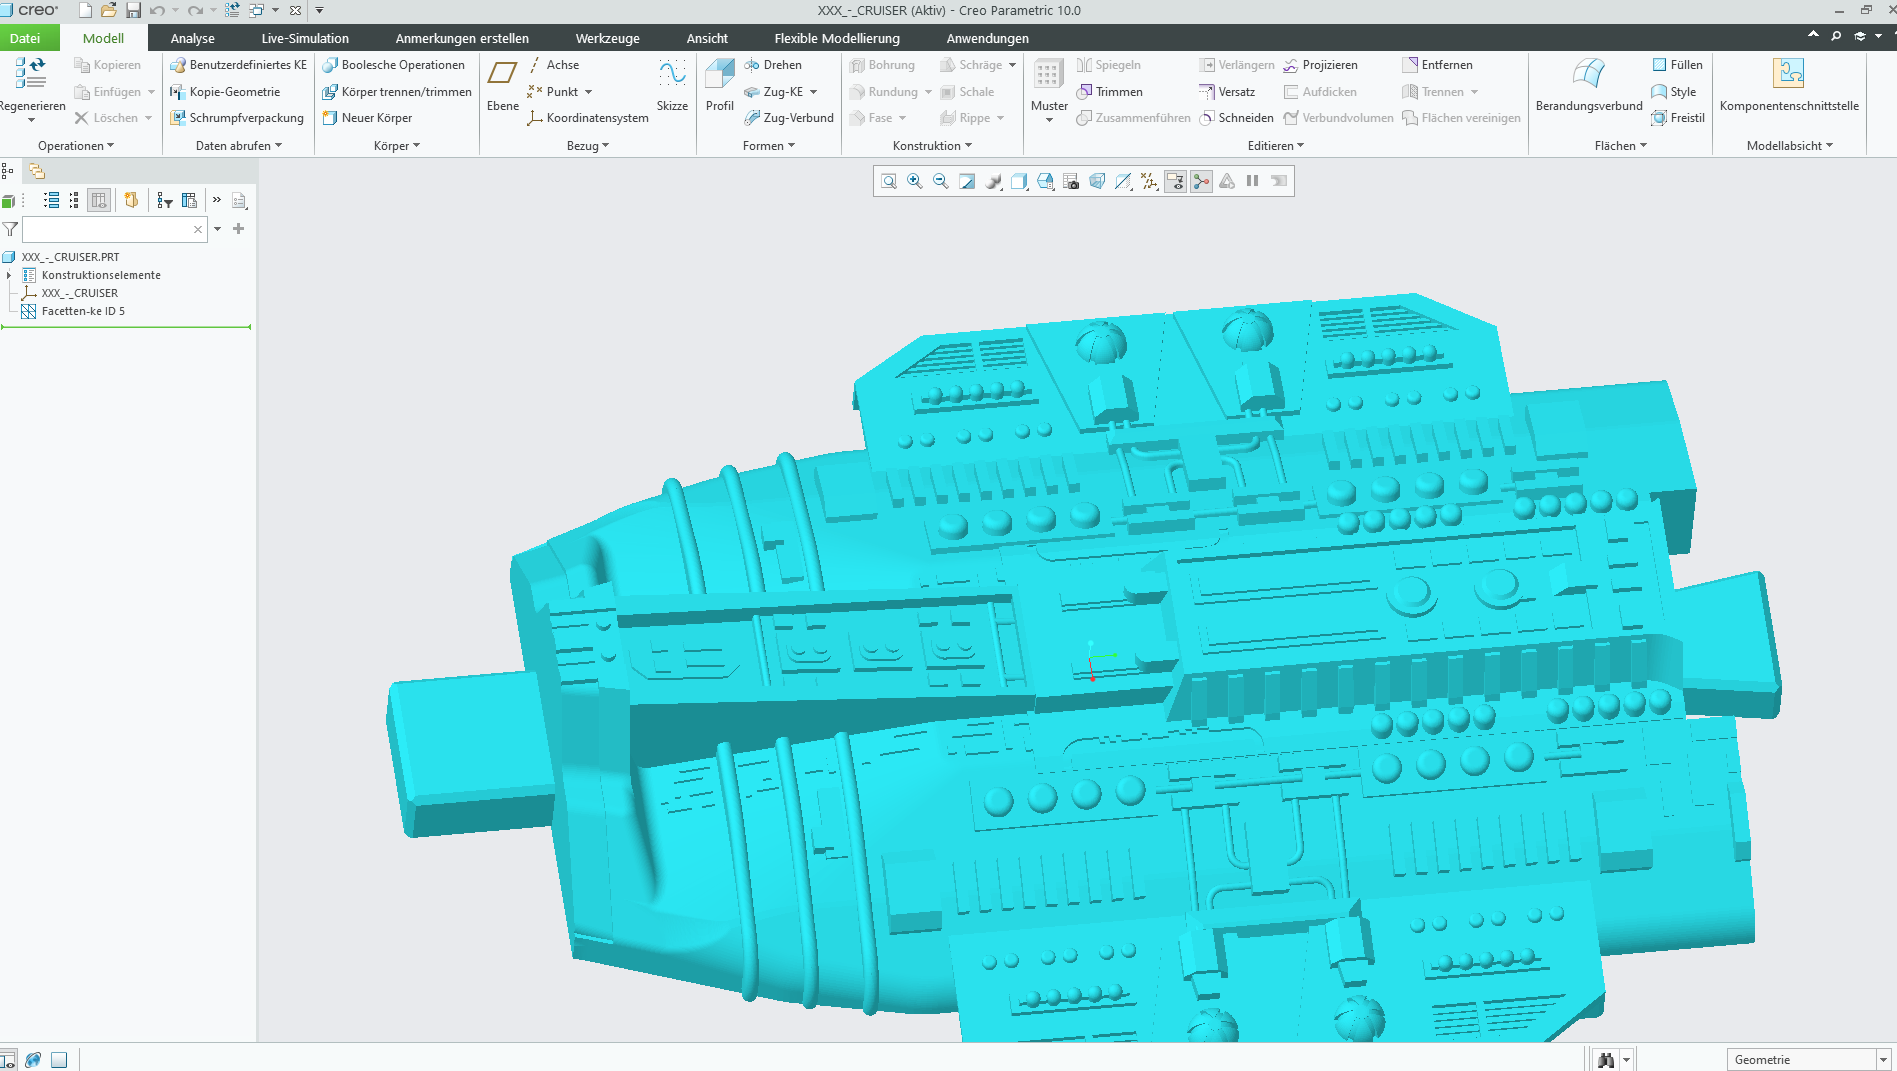Screen dimensions: 1897x1071
Task: Add a Koordinatensystem
Action: point(588,118)
